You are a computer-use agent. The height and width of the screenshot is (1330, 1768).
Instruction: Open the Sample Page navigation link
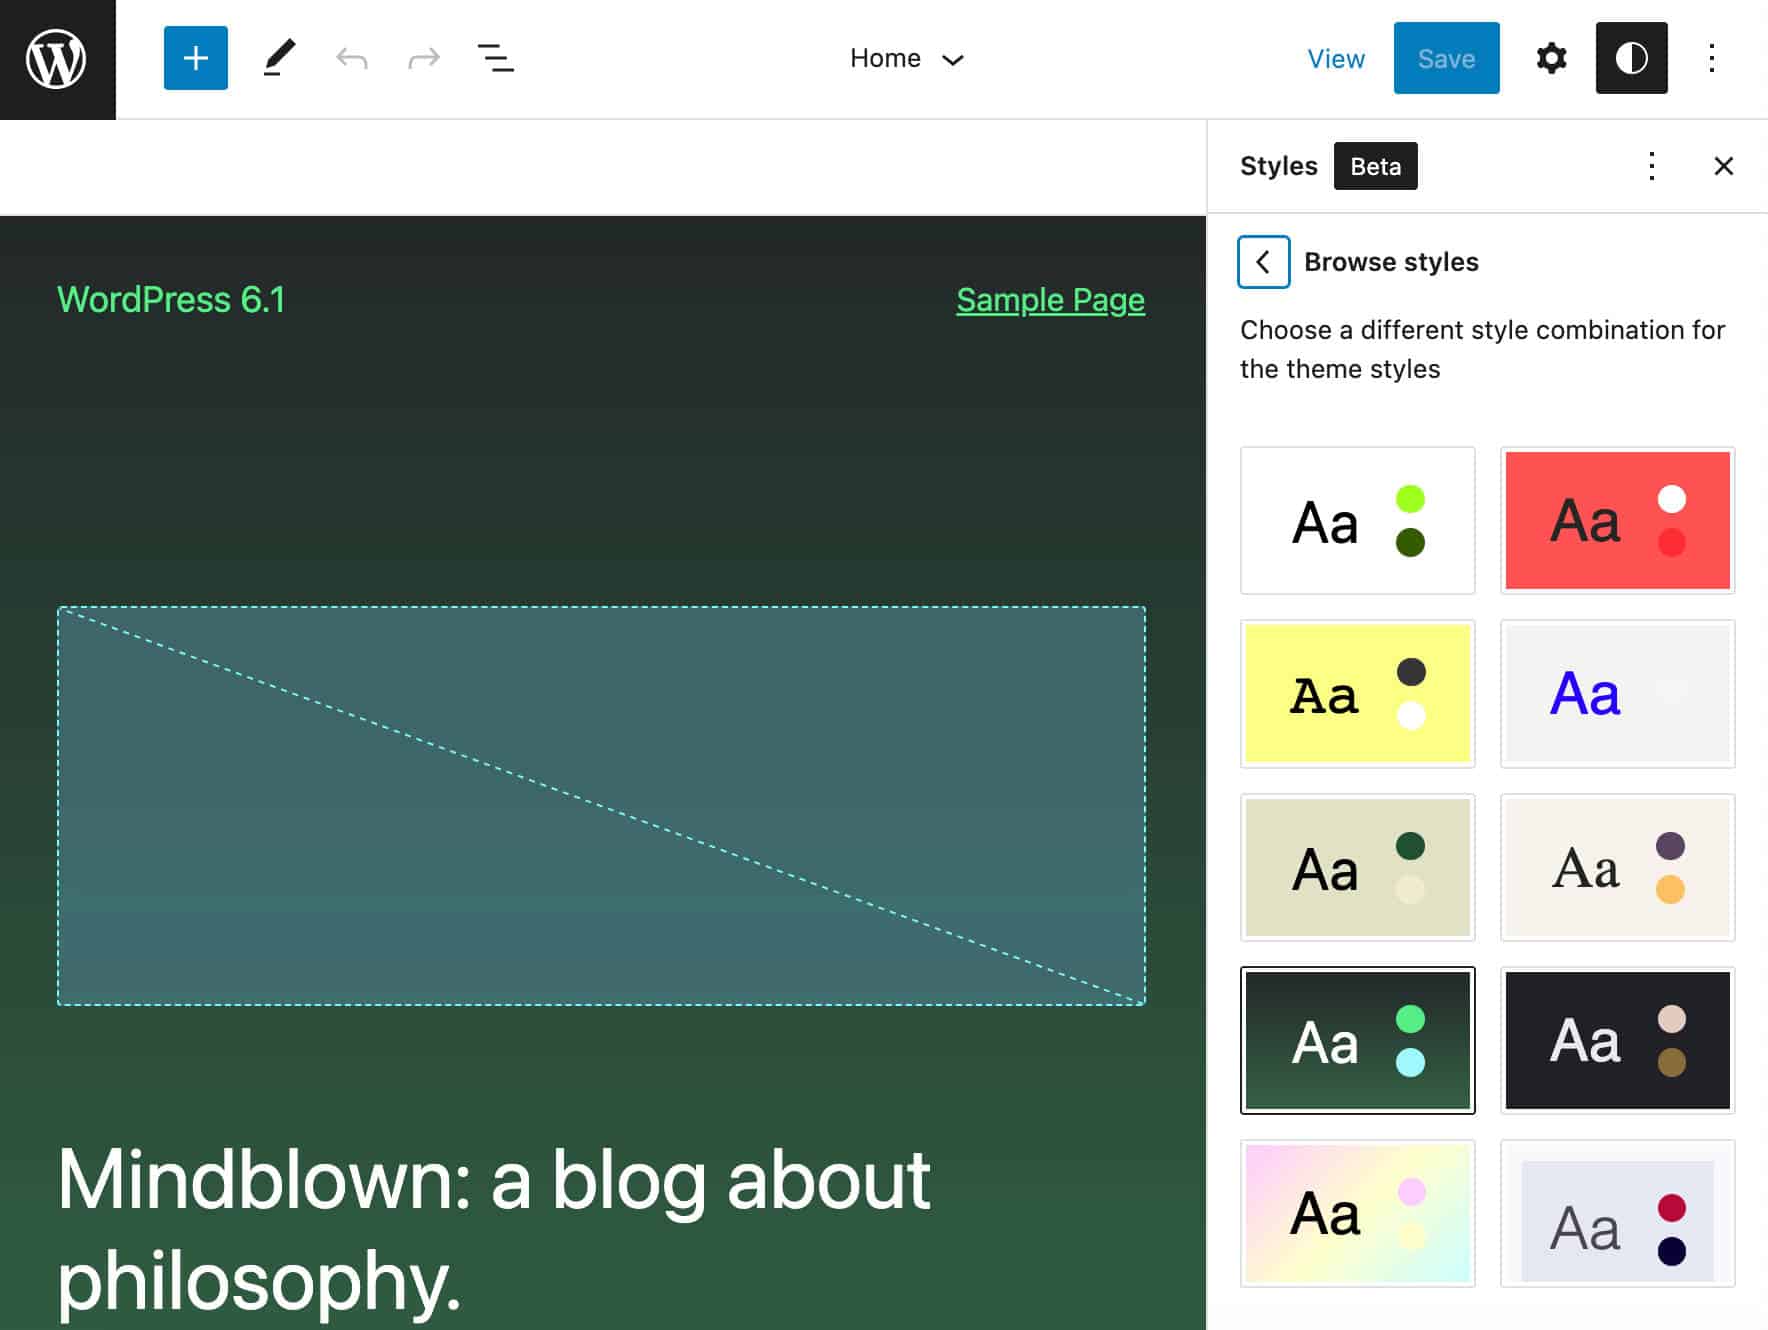[1050, 300]
